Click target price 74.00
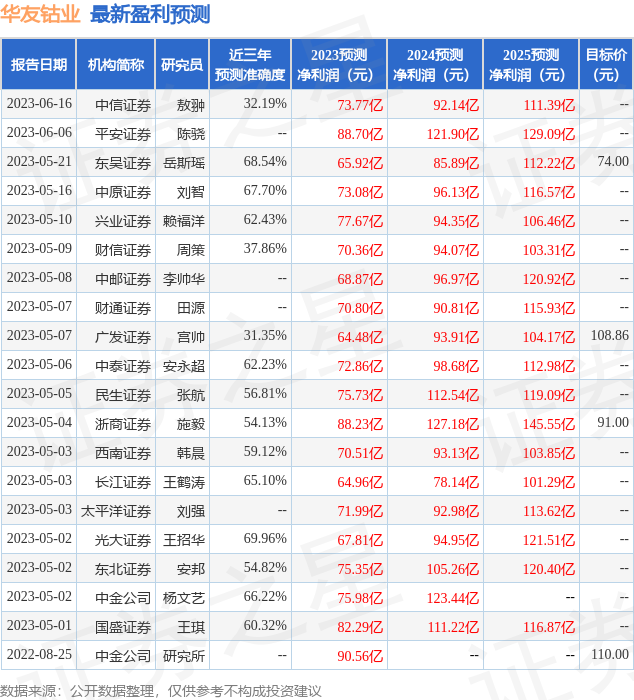634x700 pixels. 613,162
